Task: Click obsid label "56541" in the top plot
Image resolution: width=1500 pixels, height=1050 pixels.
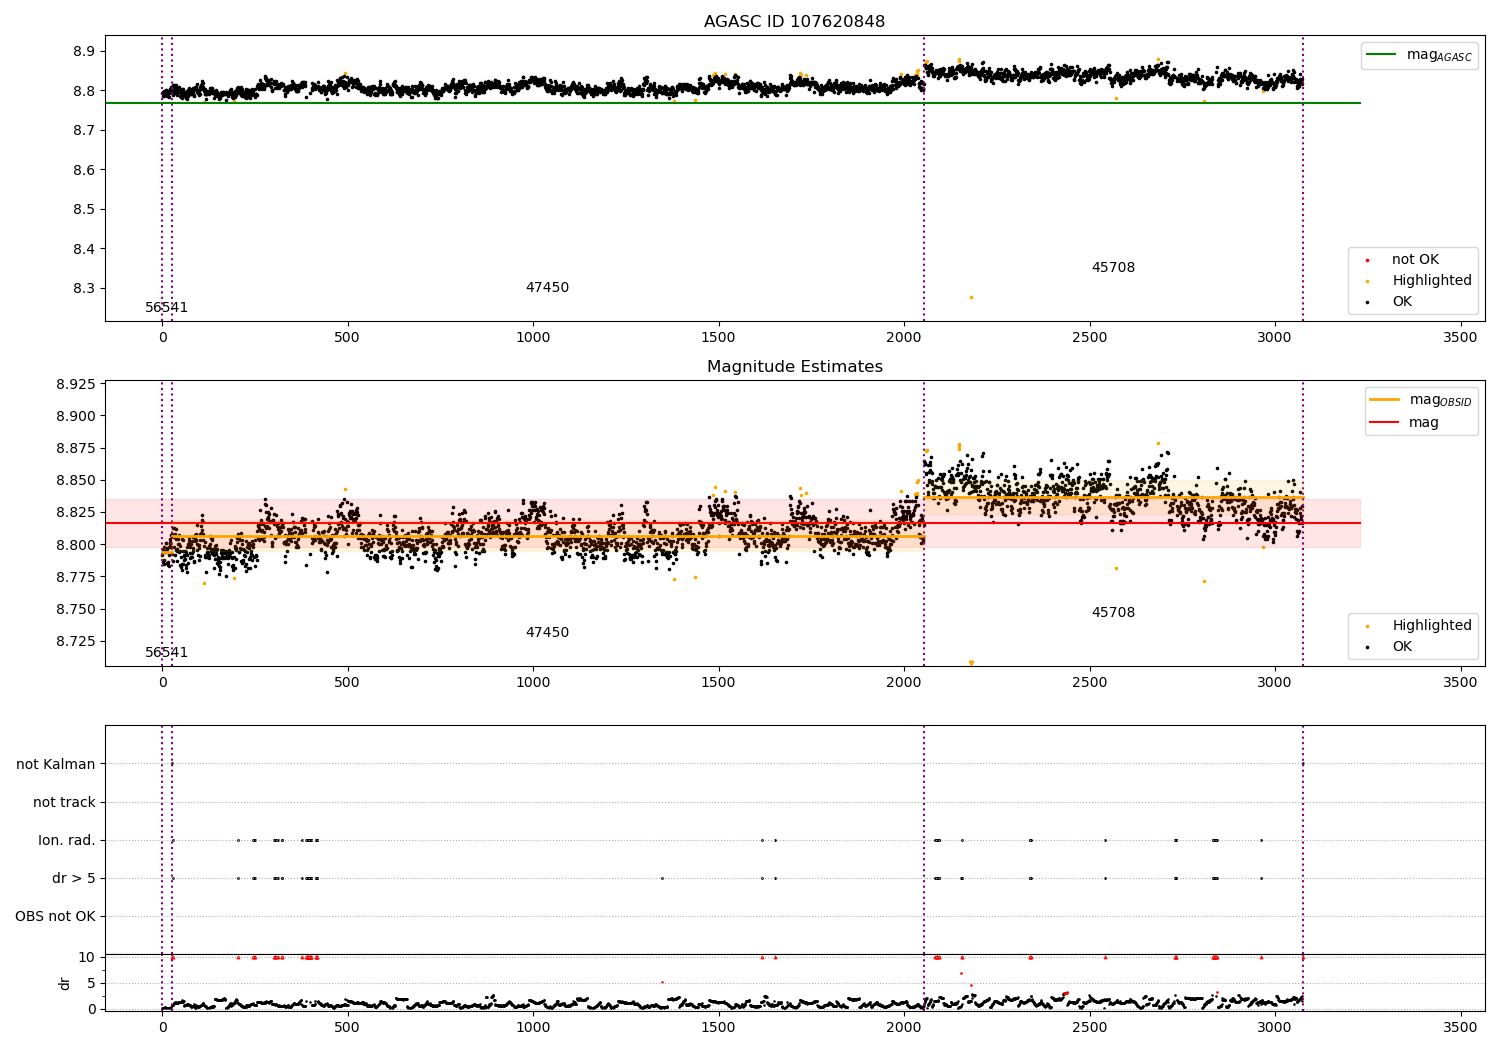Action: (166, 308)
